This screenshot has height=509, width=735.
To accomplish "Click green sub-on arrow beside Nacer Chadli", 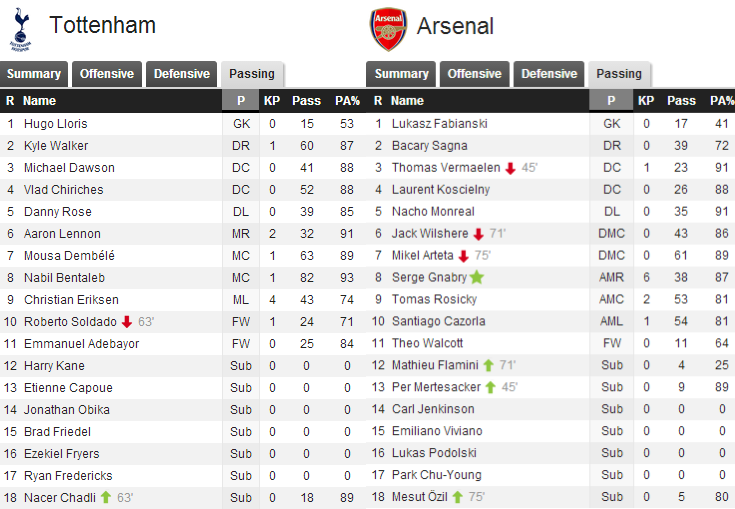I will coord(106,497).
